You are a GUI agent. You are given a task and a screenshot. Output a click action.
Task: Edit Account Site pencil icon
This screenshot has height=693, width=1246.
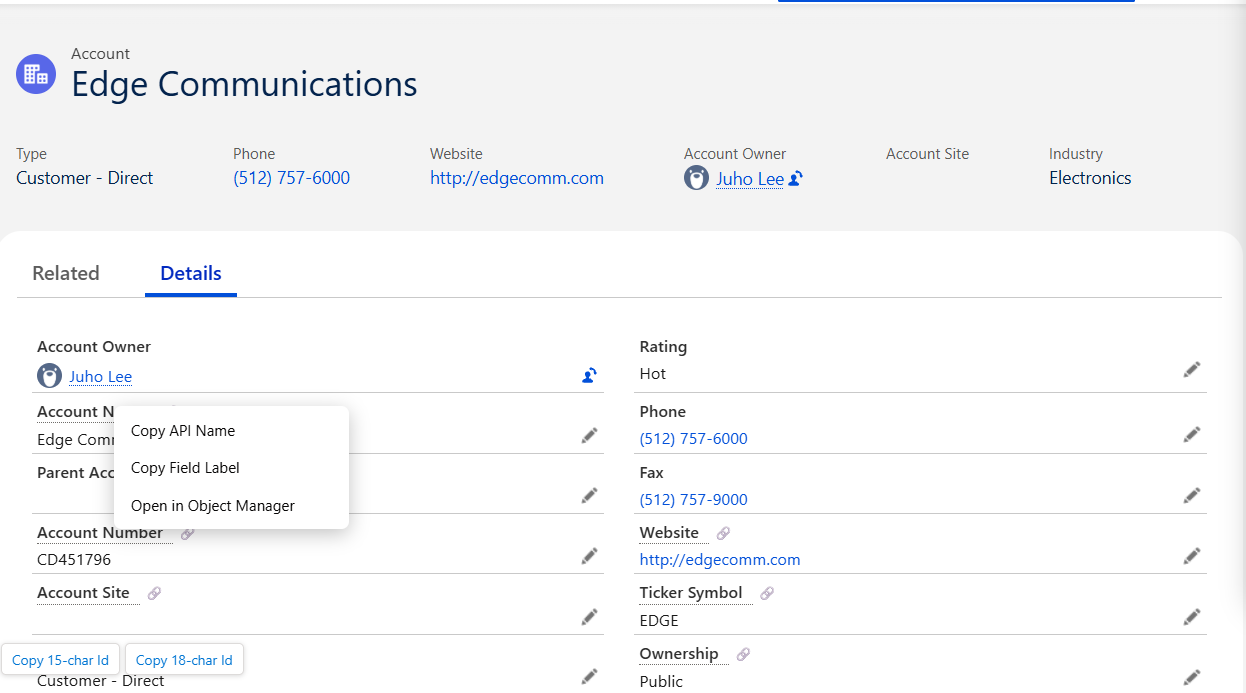click(590, 617)
